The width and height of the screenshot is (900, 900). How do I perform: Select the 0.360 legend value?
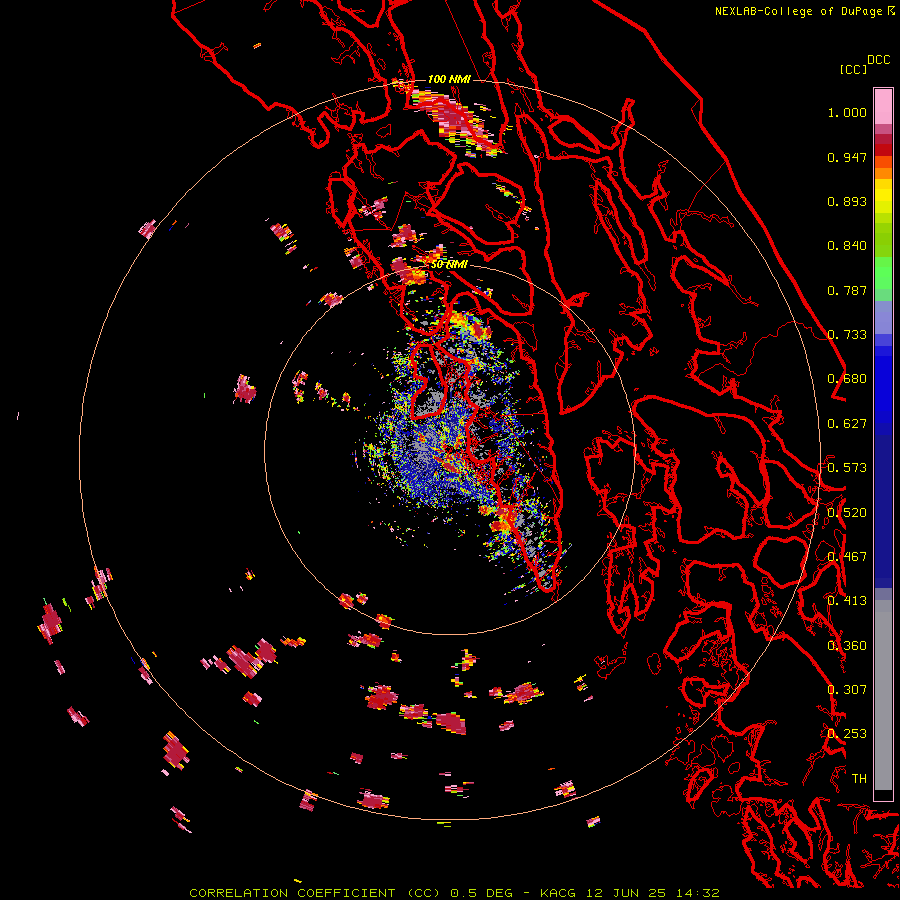click(847, 646)
